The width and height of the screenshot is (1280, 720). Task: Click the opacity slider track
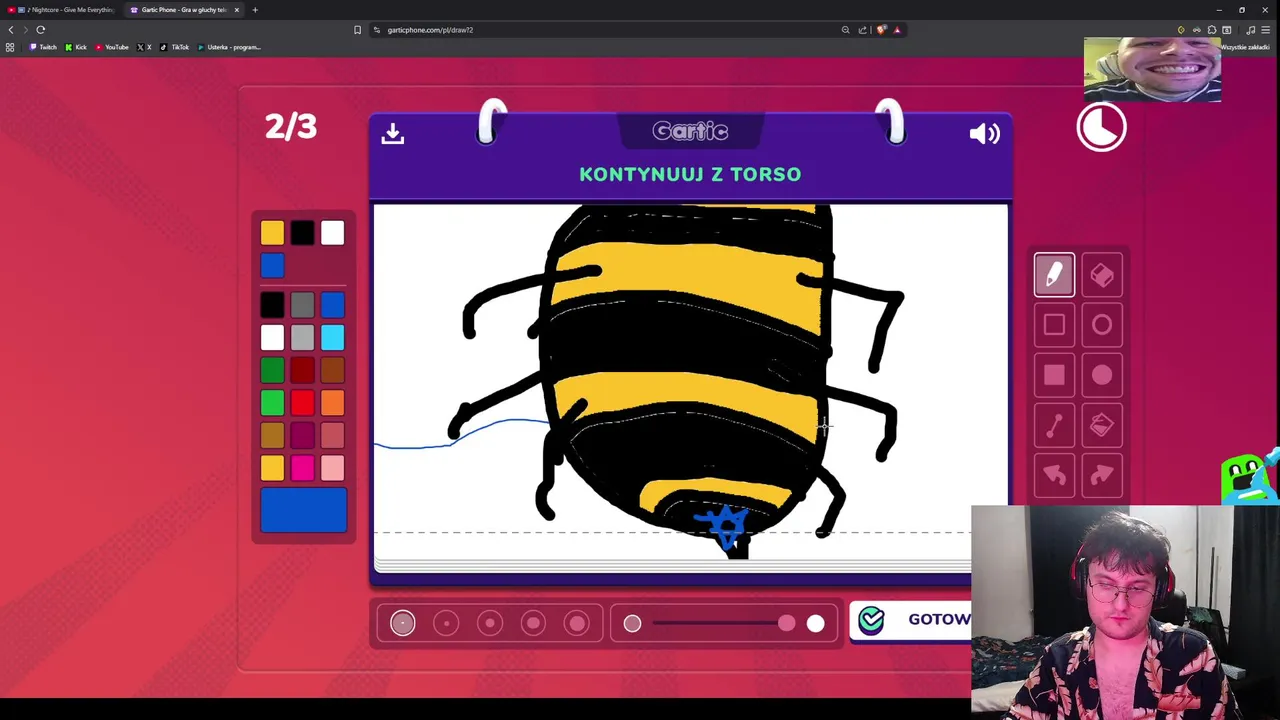[720, 624]
